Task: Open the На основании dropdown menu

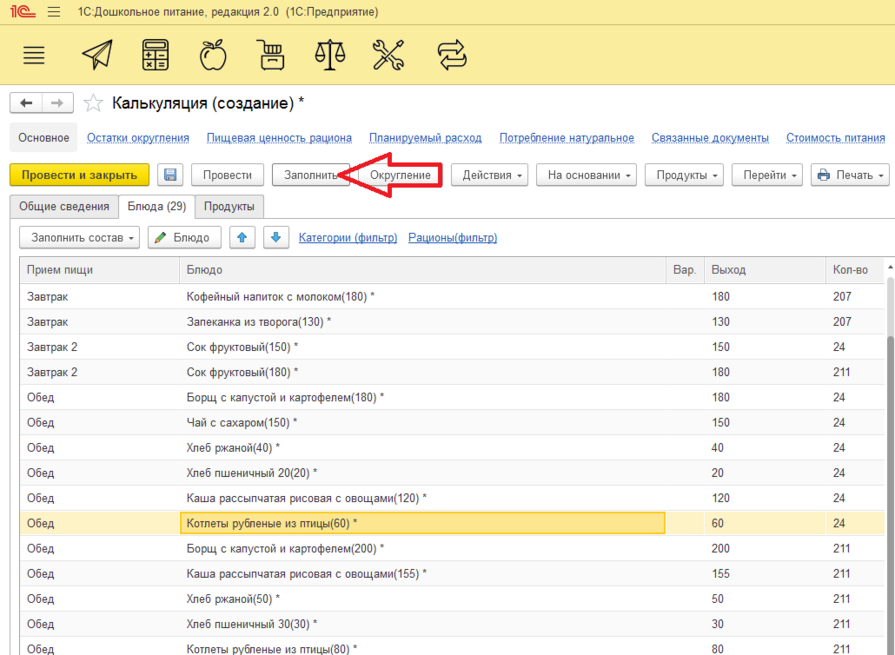Action: pos(586,175)
